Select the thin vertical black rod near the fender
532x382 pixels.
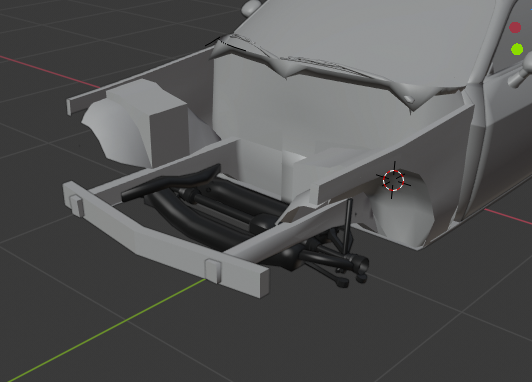coord(348,226)
